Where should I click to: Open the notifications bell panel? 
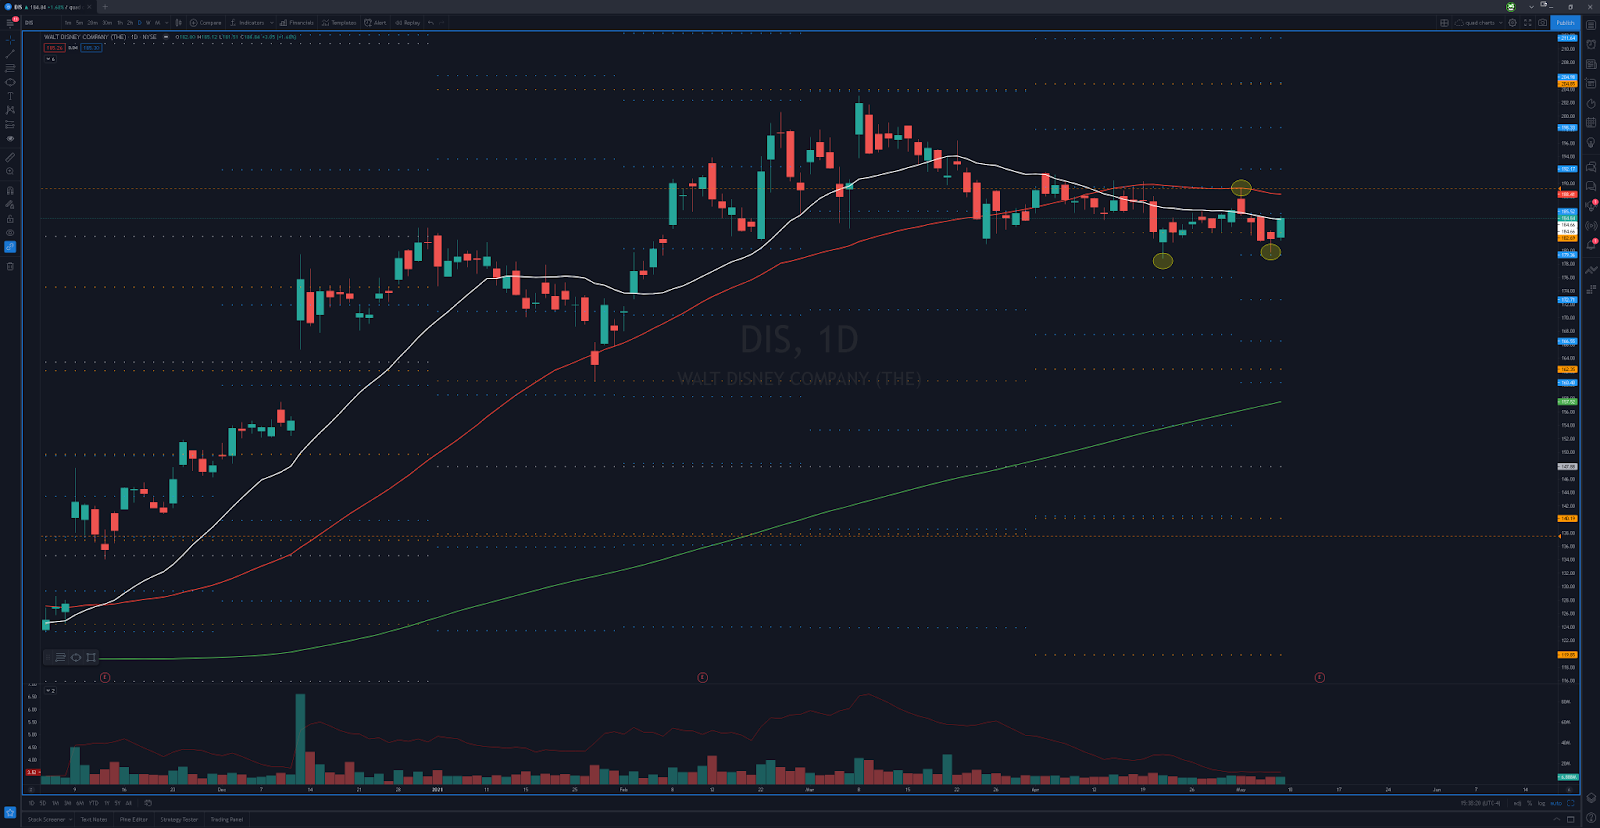[1591, 244]
